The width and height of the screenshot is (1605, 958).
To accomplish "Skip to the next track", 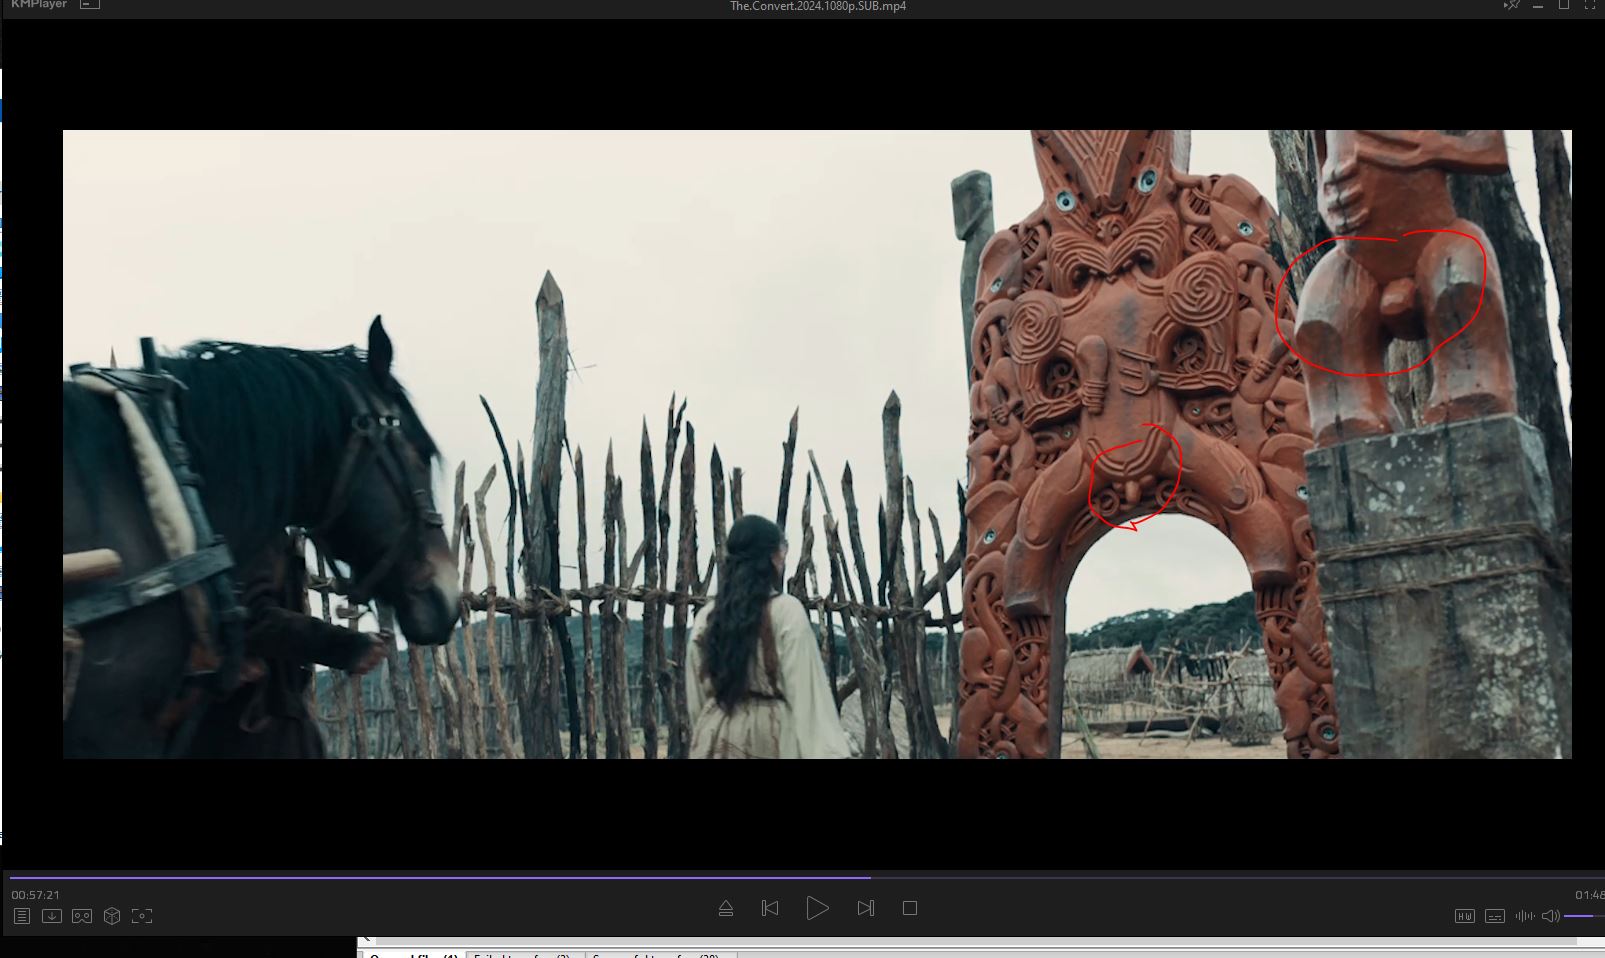I will click(866, 908).
